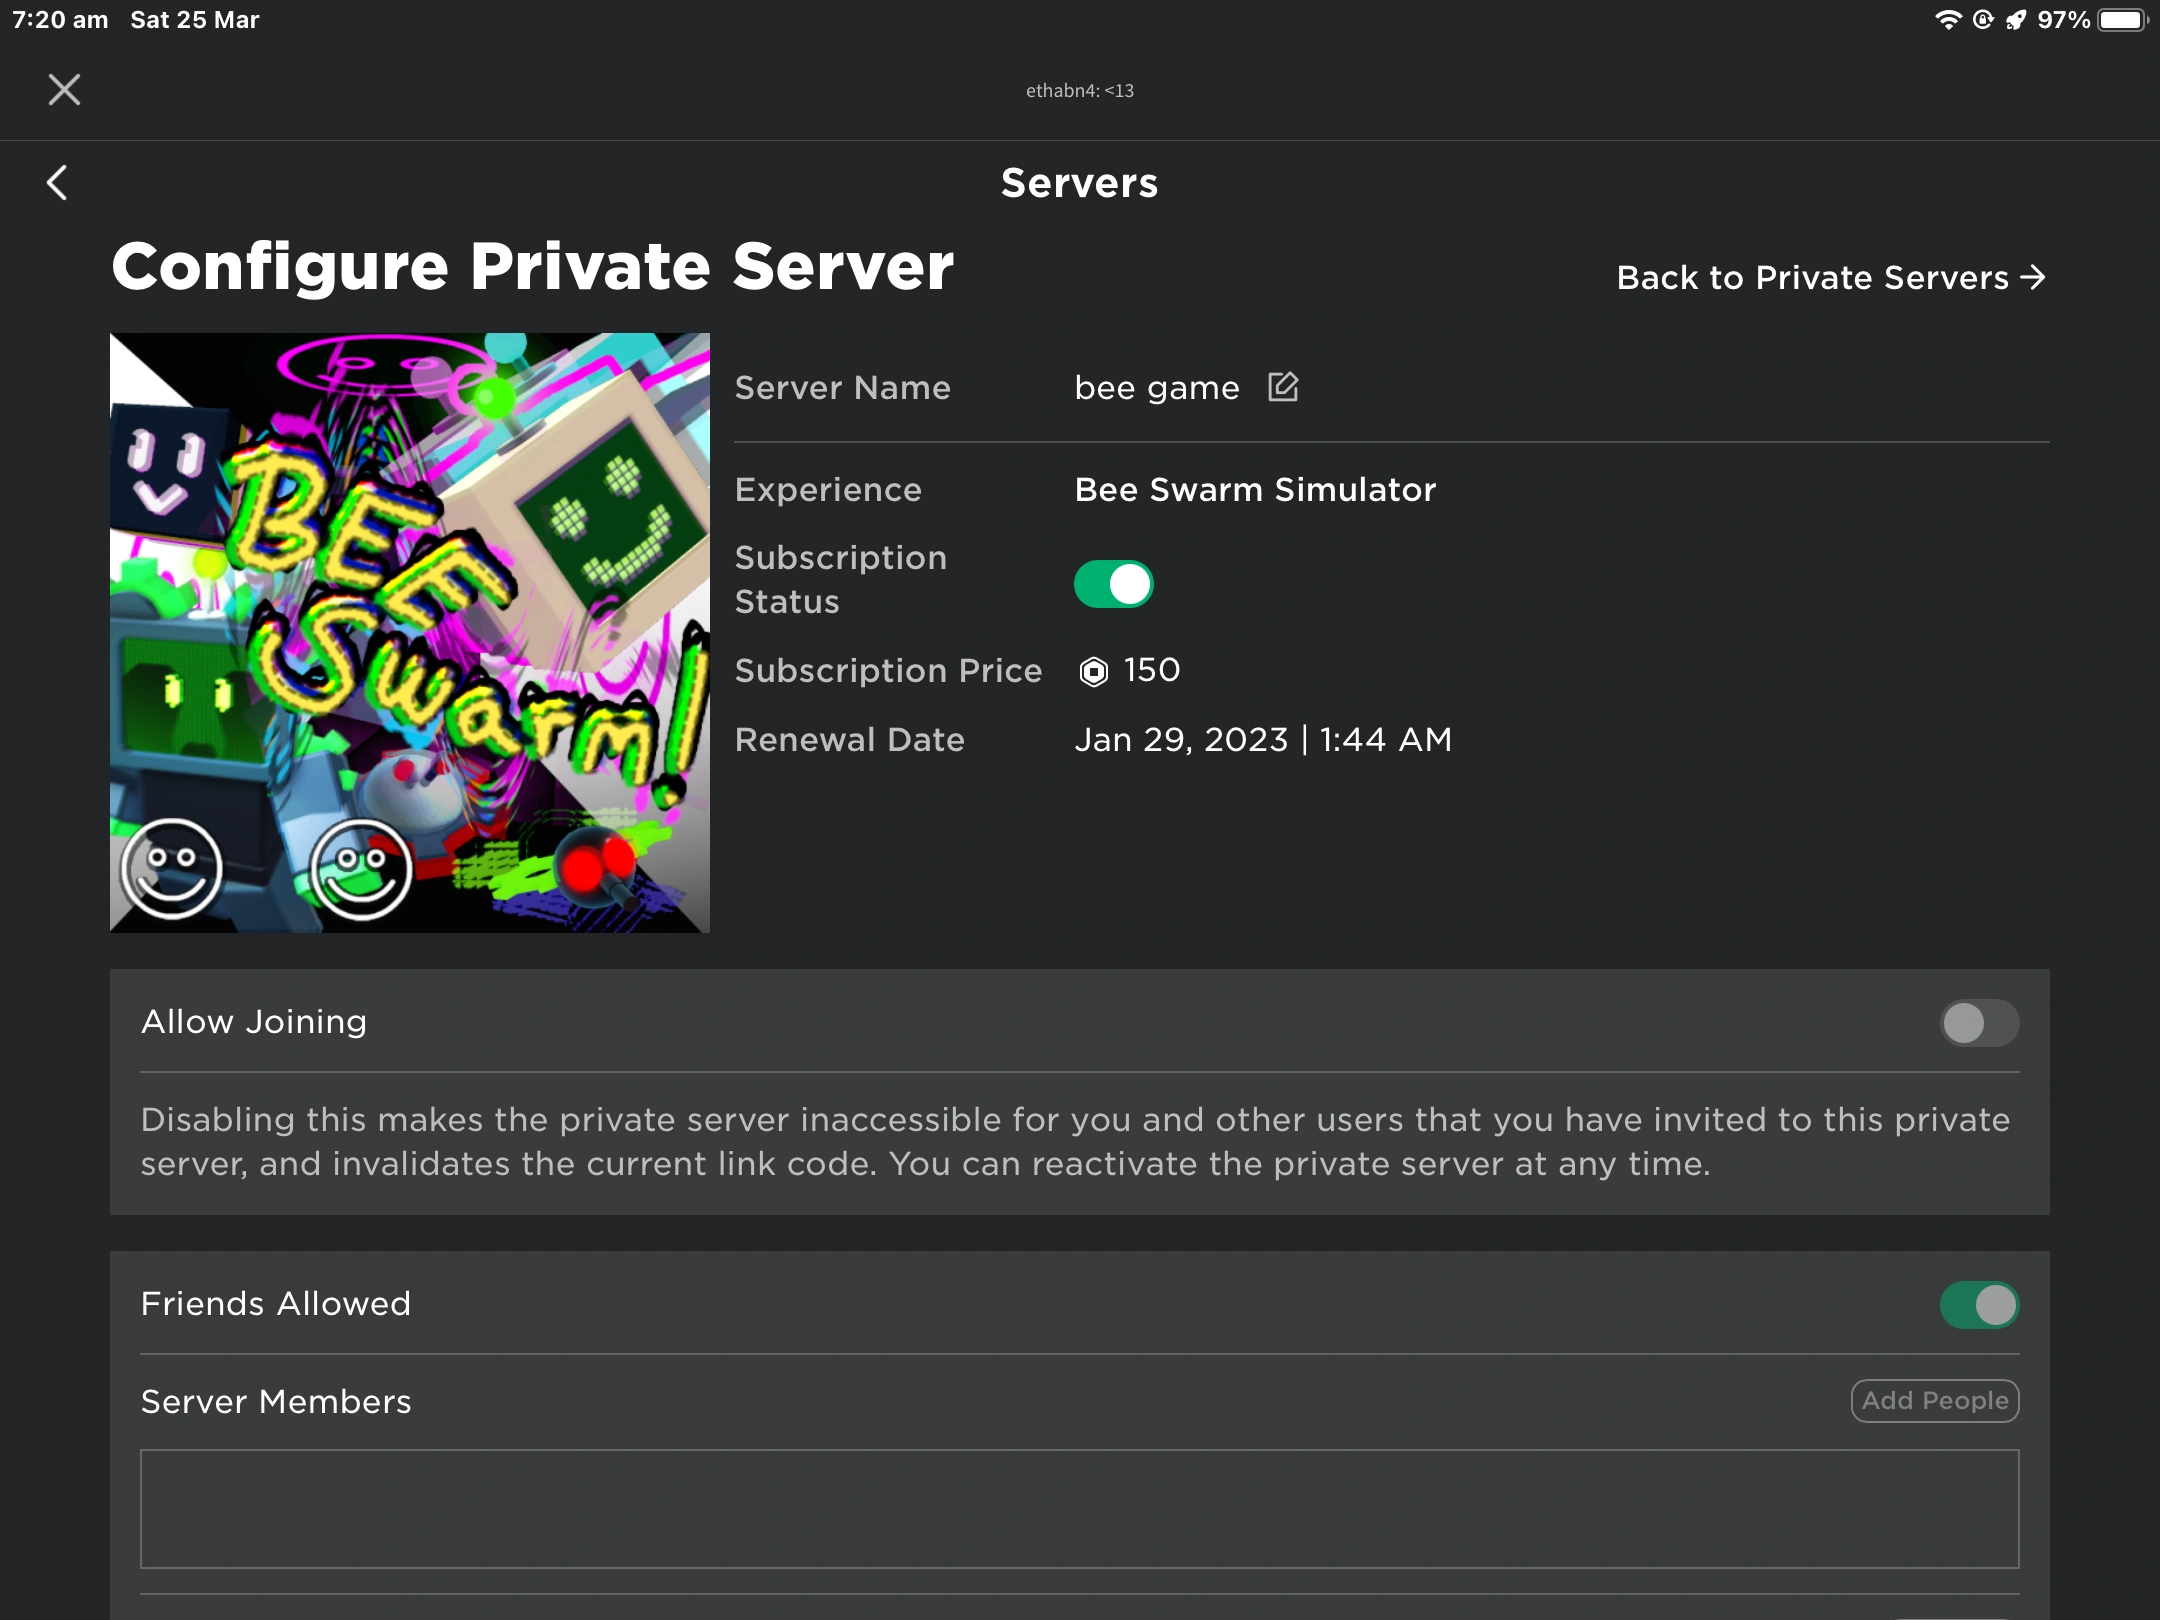Image resolution: width=2160 pixels, height=1620 pixels.
Task: Select the Bee Swarm Simulator experience name
Action: click(x=1255, y=489)
